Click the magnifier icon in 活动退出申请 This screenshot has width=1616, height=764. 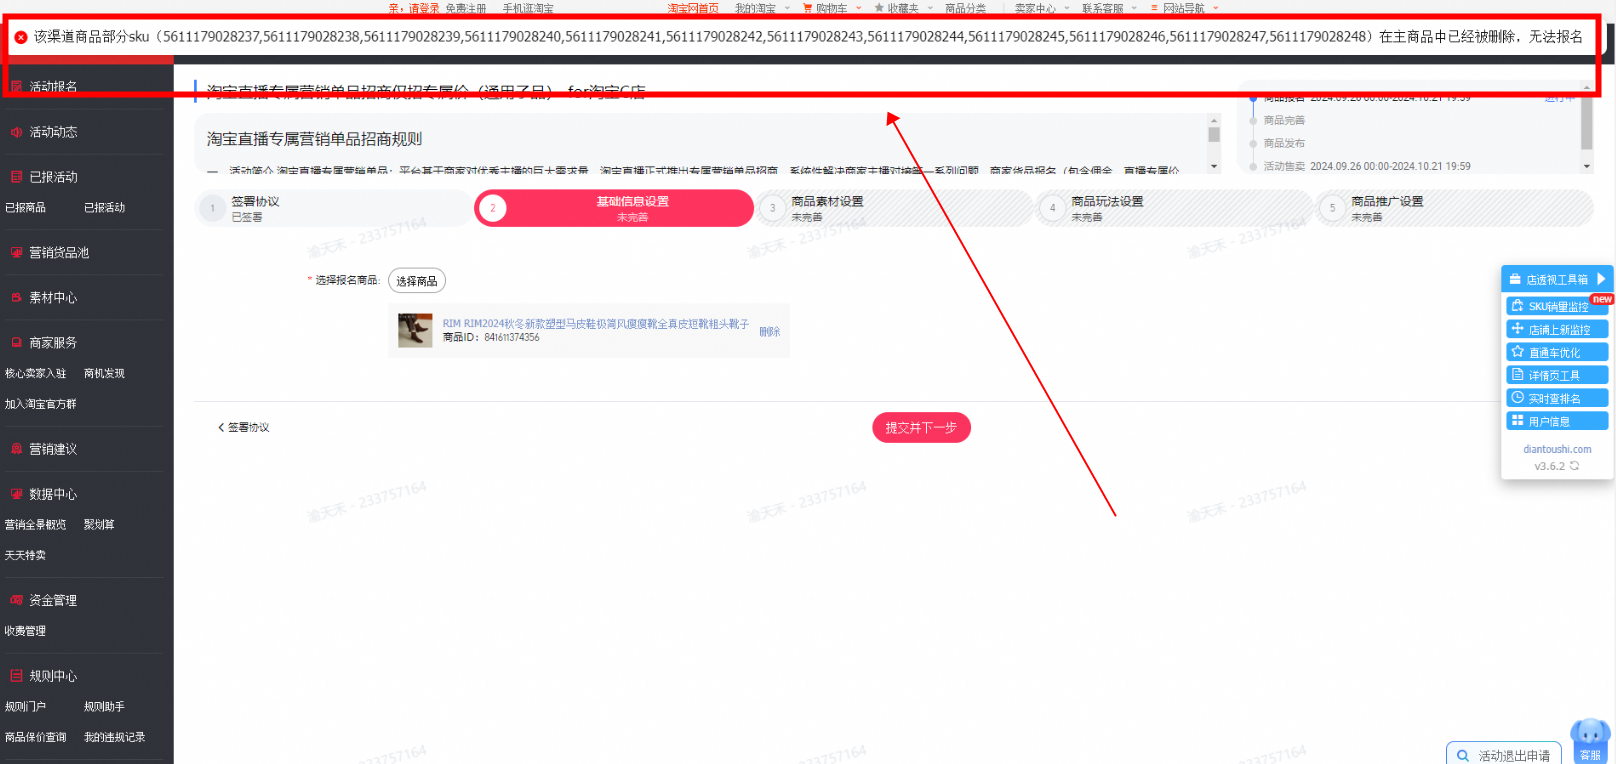[1463, 756]
